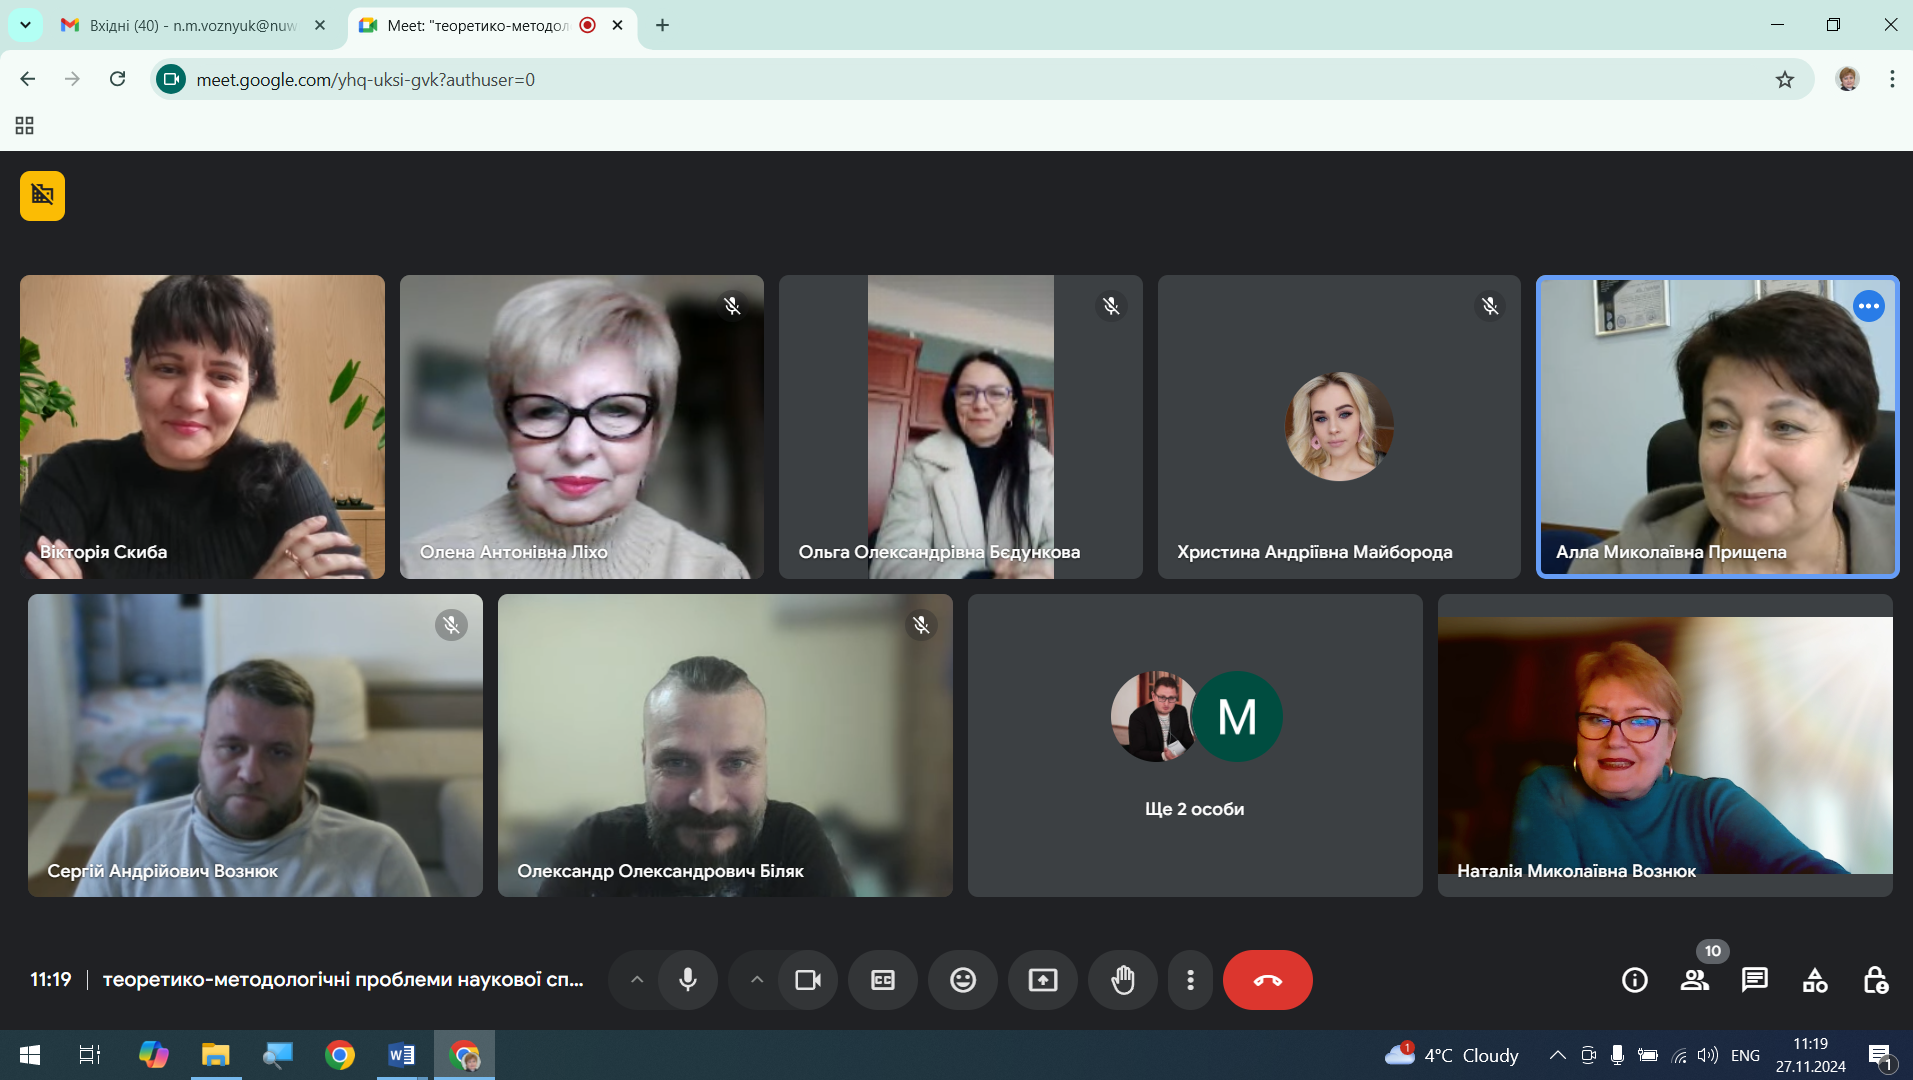Raise your hand in the meeting
1913x1080 pixels.
pos(1123,980)
